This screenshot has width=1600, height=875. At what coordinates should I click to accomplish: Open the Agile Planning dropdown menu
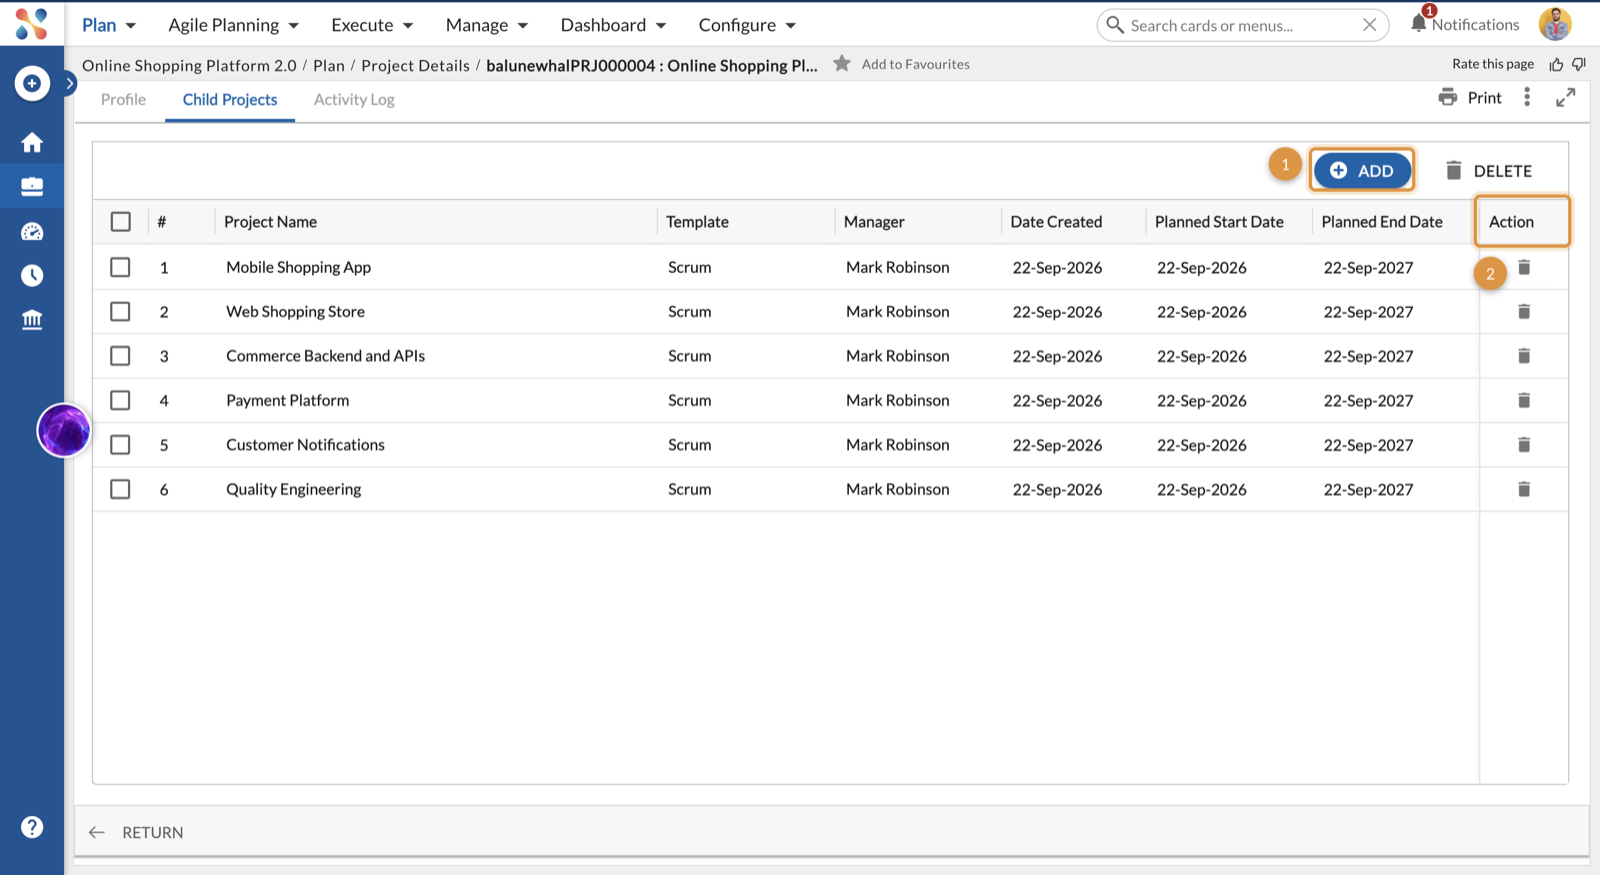[234, 25]
